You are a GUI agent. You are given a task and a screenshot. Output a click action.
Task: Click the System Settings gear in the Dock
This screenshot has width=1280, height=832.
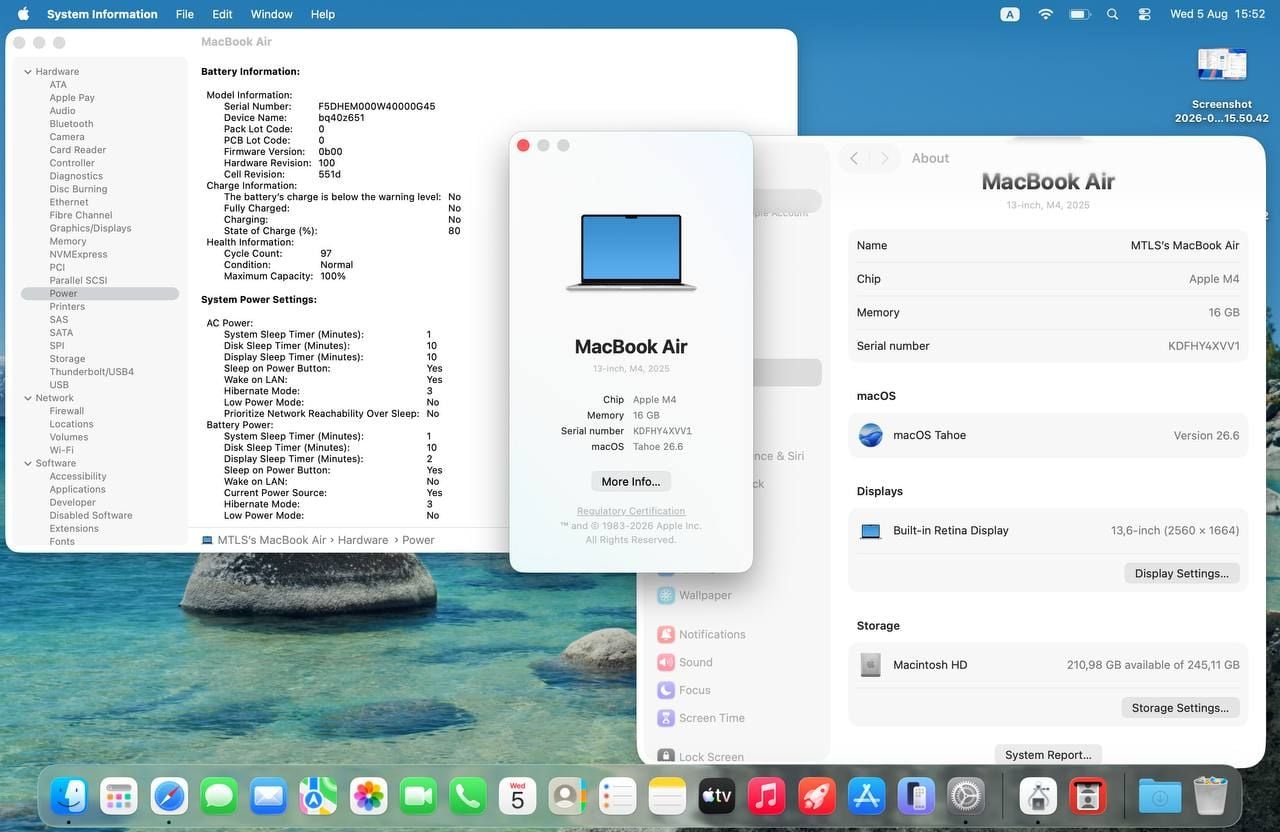[966, 796]
